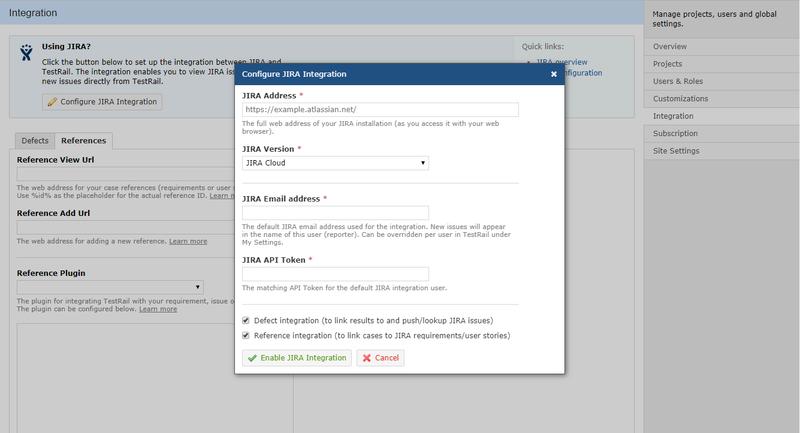This screenshot has width=800, height=433.
Task: Click Enable JIRA Integration button
Action: coord(297,358)
